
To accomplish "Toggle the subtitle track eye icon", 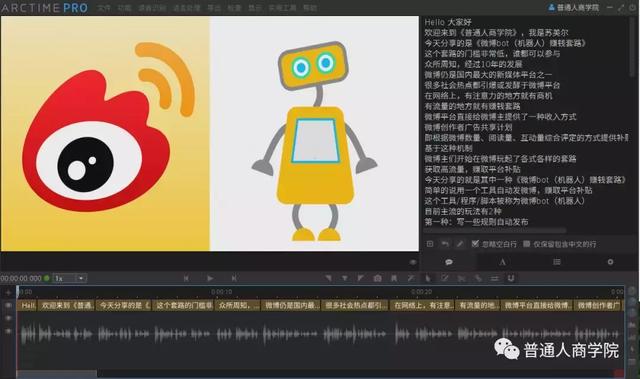I will 8,305.
